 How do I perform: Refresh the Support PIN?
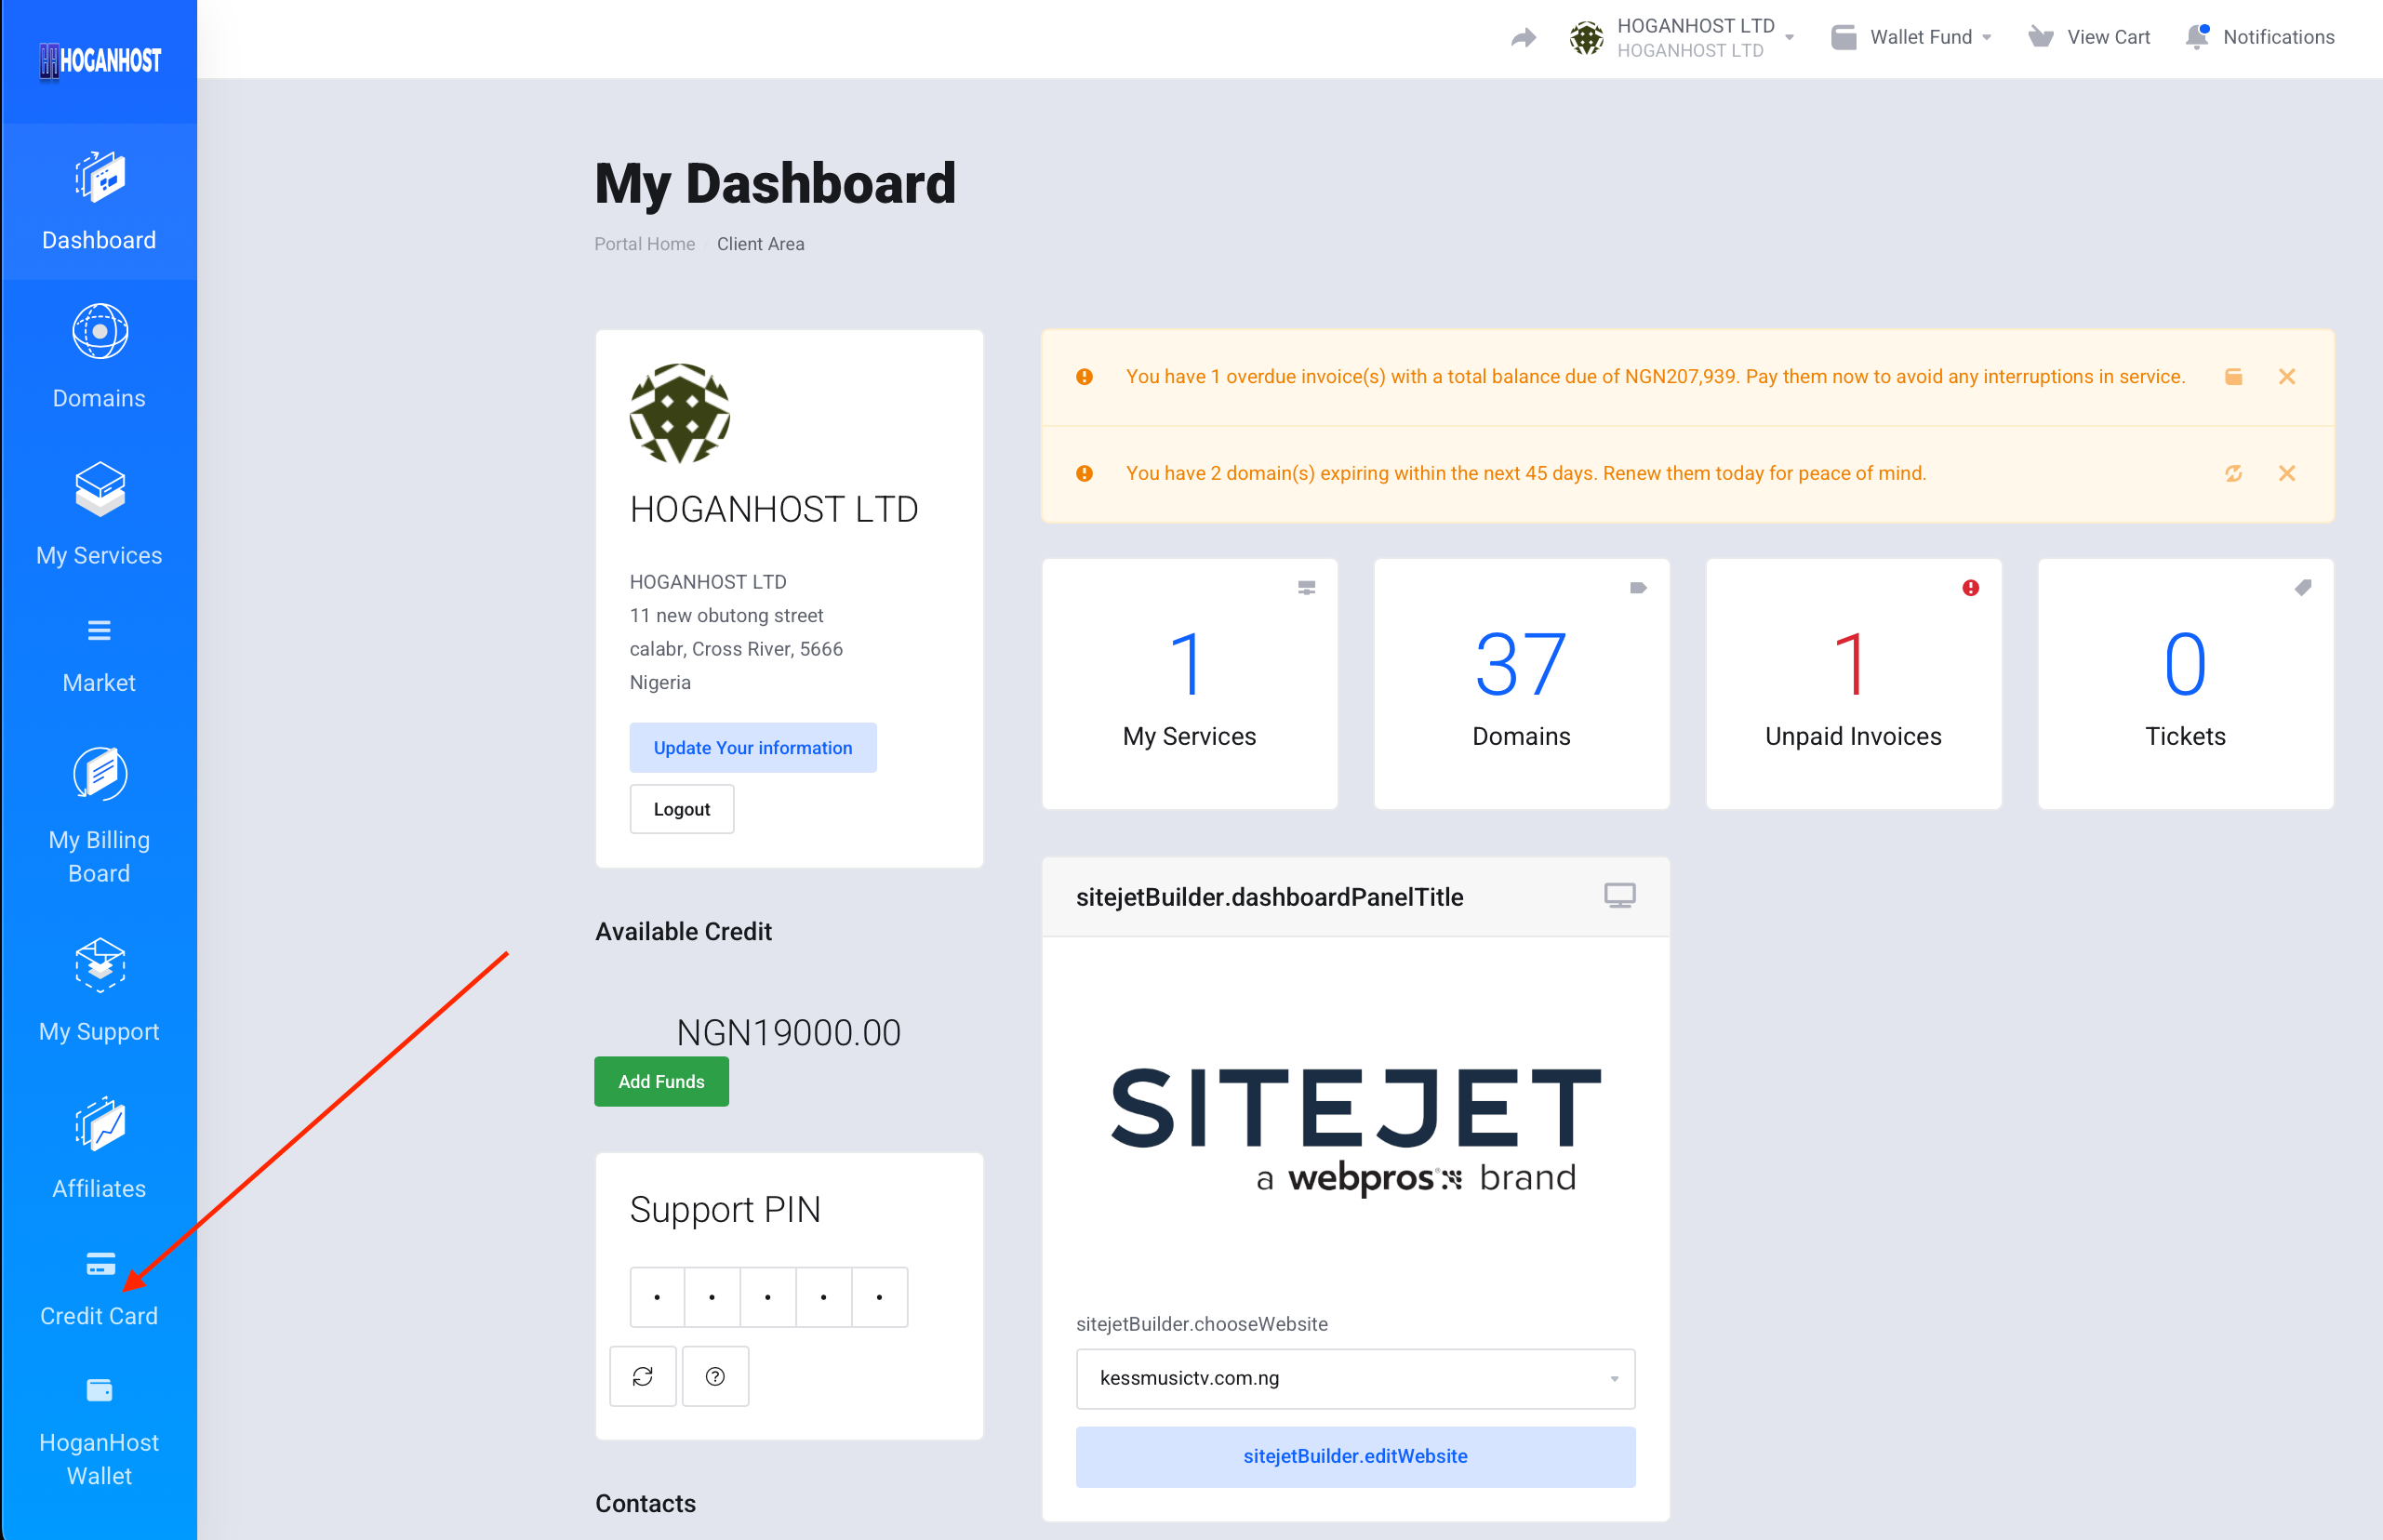pos(643,1376)
